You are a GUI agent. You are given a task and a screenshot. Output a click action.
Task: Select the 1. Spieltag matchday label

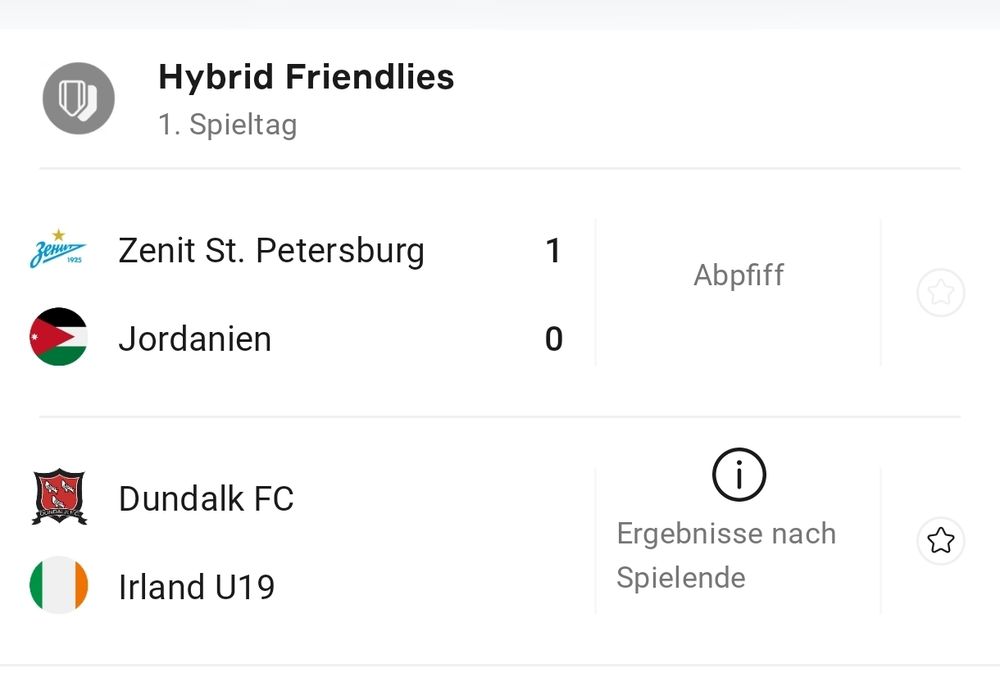(x=227, y=125)
